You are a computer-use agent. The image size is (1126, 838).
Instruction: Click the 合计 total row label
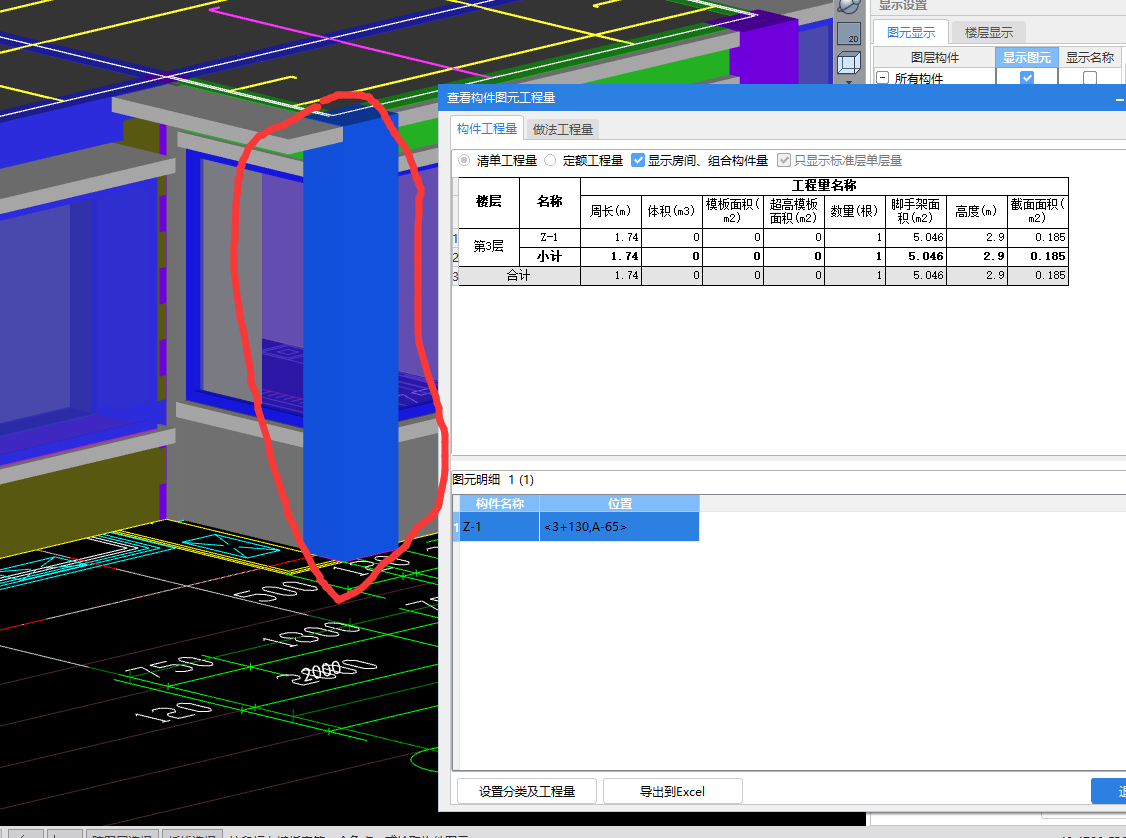(x=518, y=276)
